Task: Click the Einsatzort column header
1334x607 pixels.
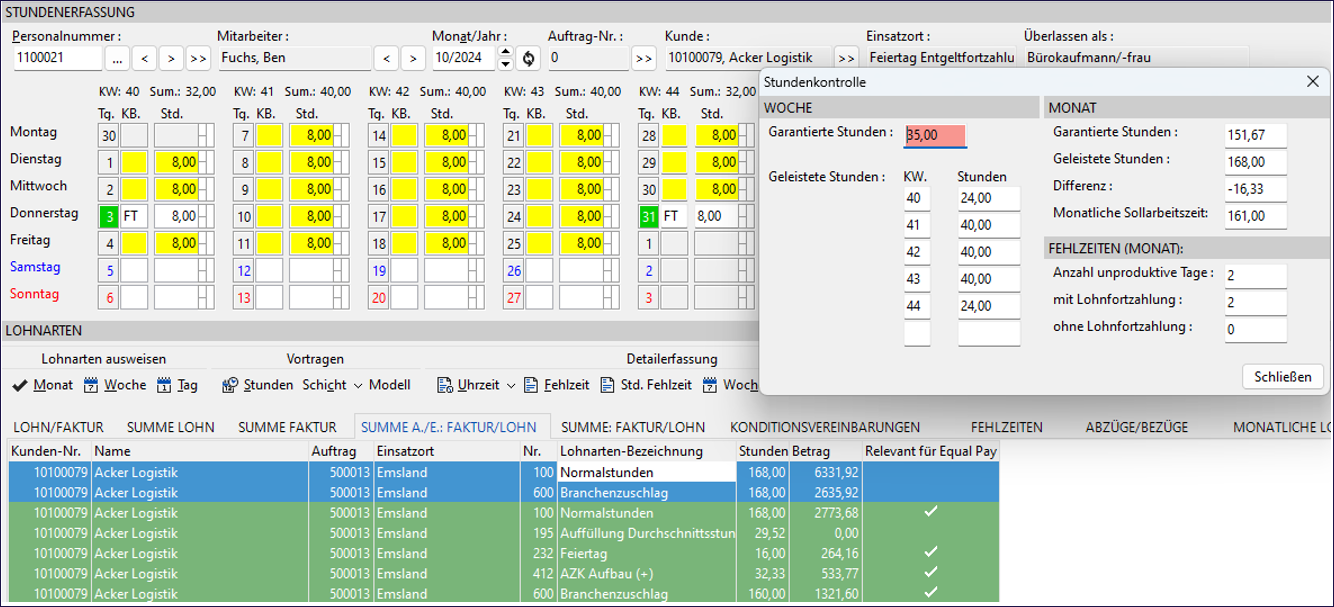Action: (447, 452)
